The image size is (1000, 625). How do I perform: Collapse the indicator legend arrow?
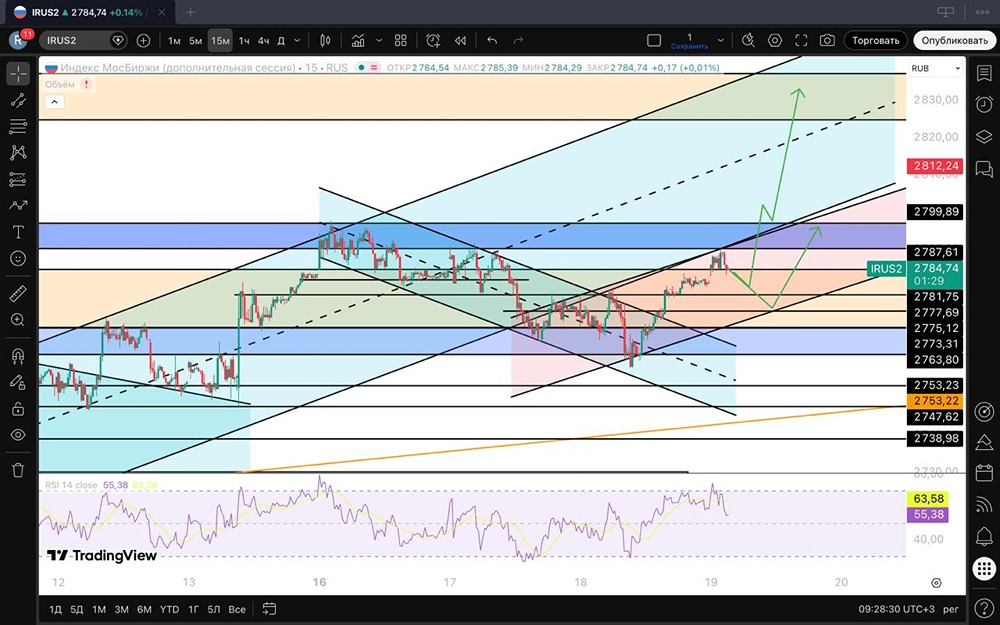[x=54, y=101]
